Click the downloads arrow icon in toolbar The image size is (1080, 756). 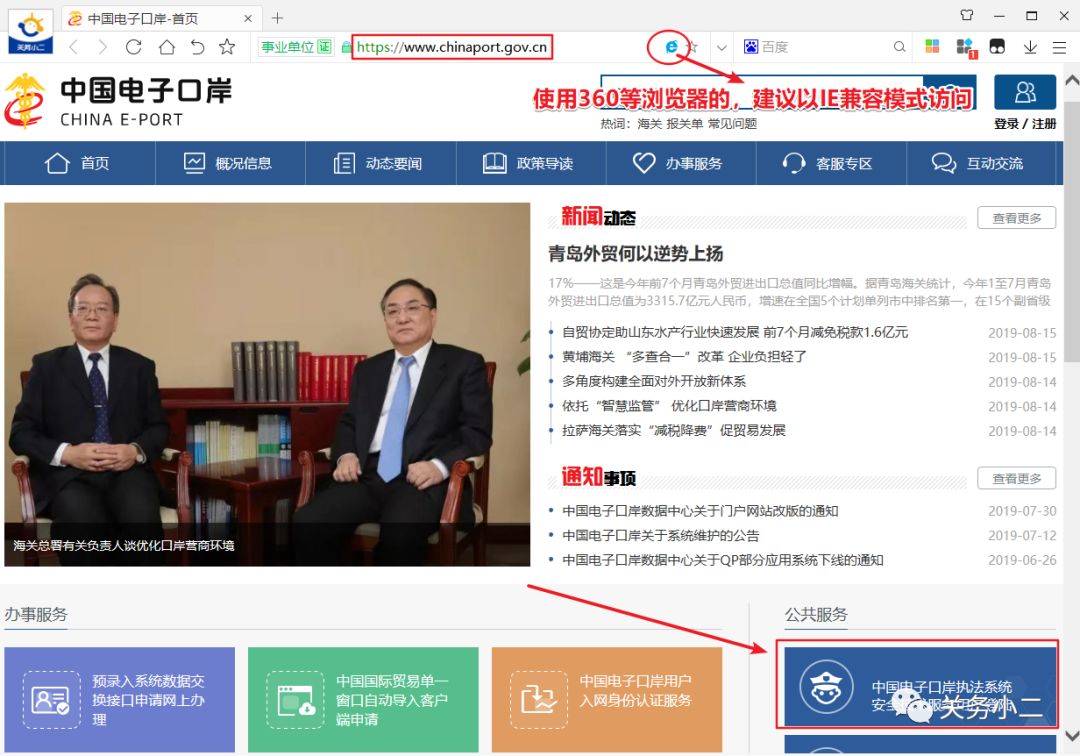tap(1030, 47)
